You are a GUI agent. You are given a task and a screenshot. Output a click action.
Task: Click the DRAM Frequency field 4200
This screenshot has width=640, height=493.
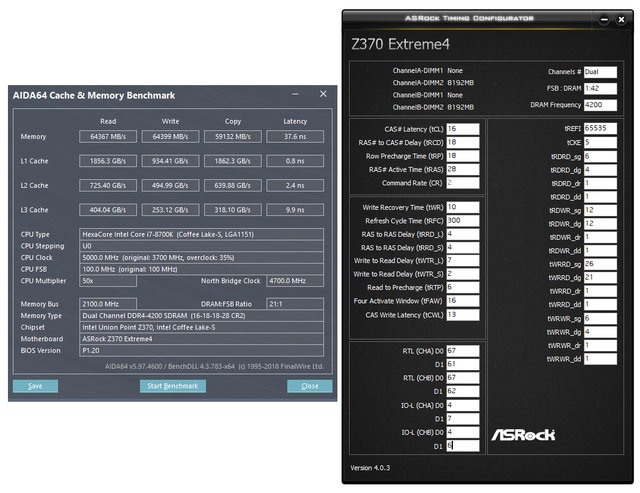coord(600,105)
